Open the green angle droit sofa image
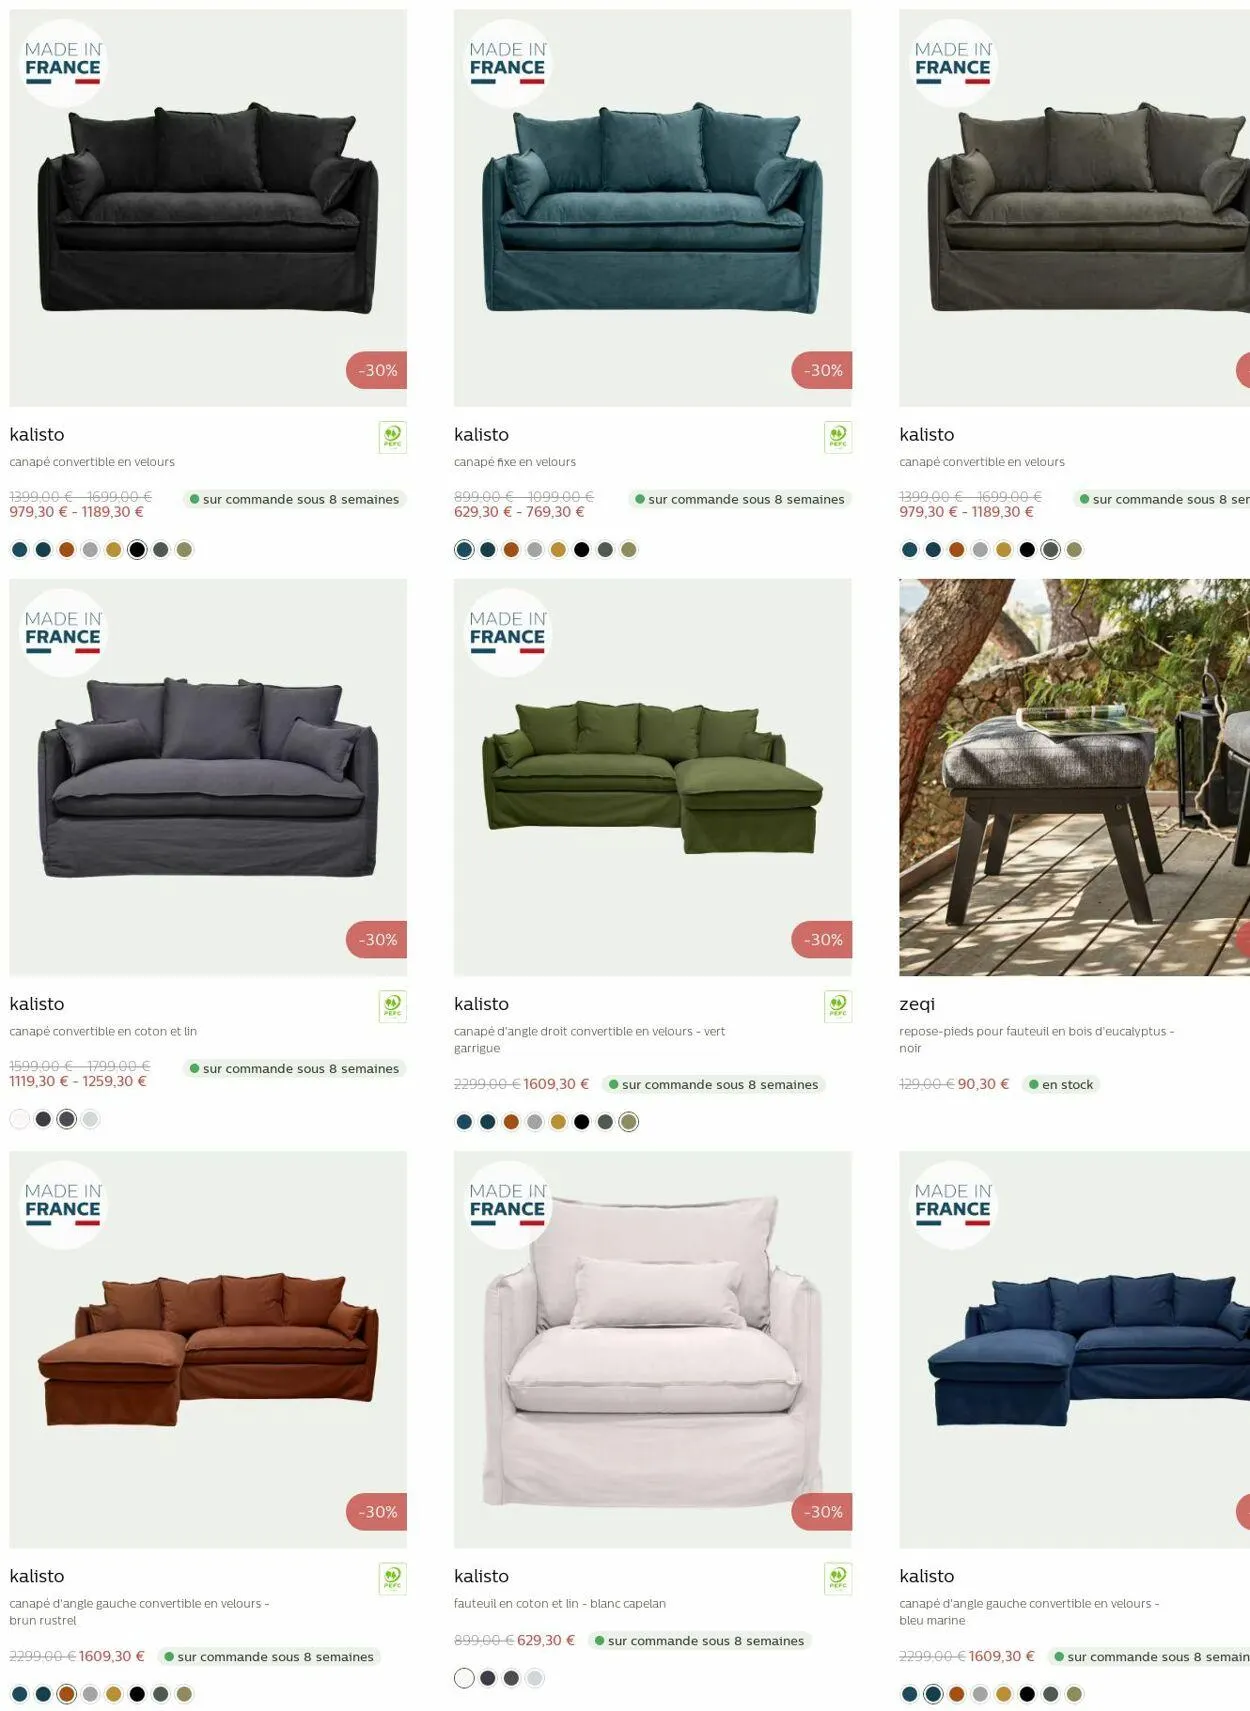Screen dimensions: 1250x1711 (x=652, y=777)
